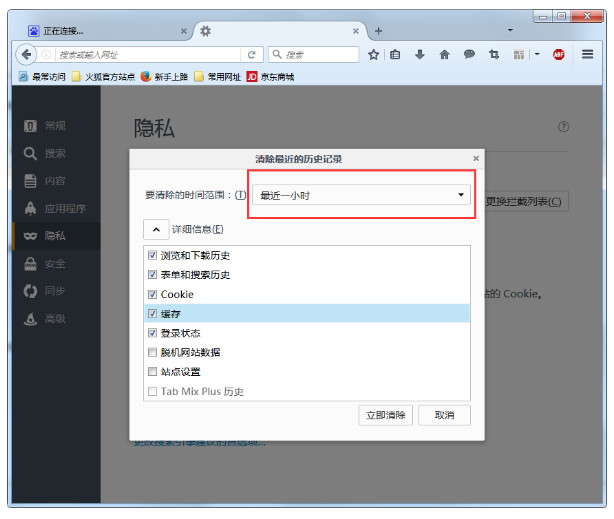The image size is (614, 519).
Task: Open 搜索 search settings in sidebar
Action: coord(56,154)
